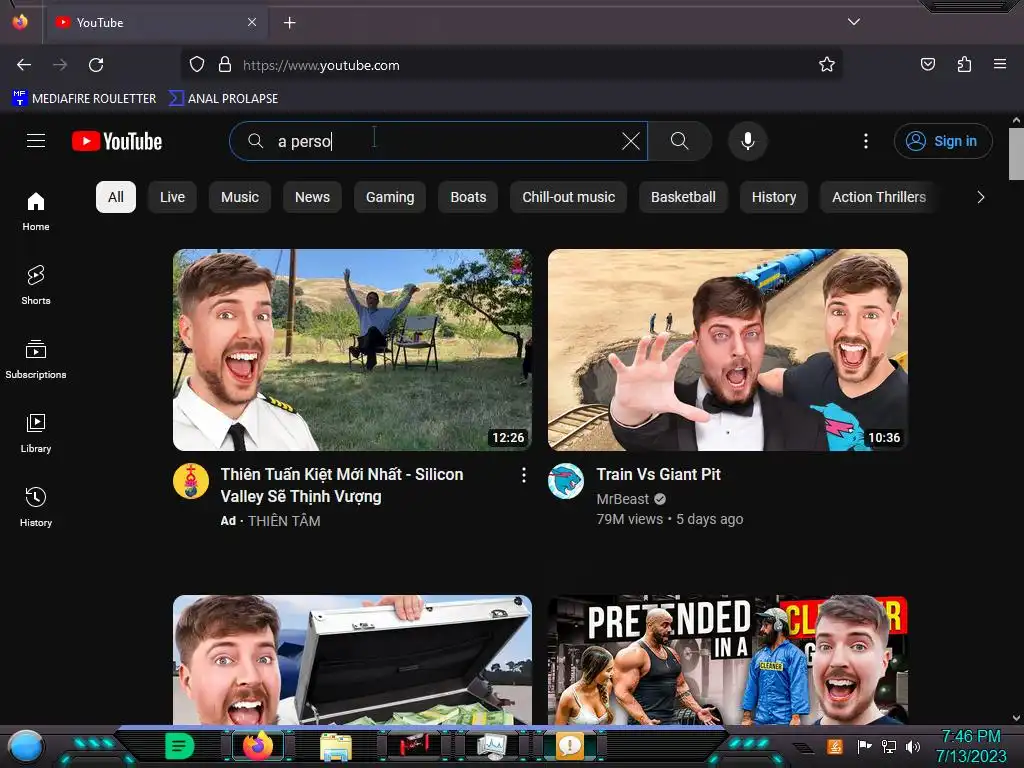
Task: Select the Music filter chip
Action: (x=240, y=197)
